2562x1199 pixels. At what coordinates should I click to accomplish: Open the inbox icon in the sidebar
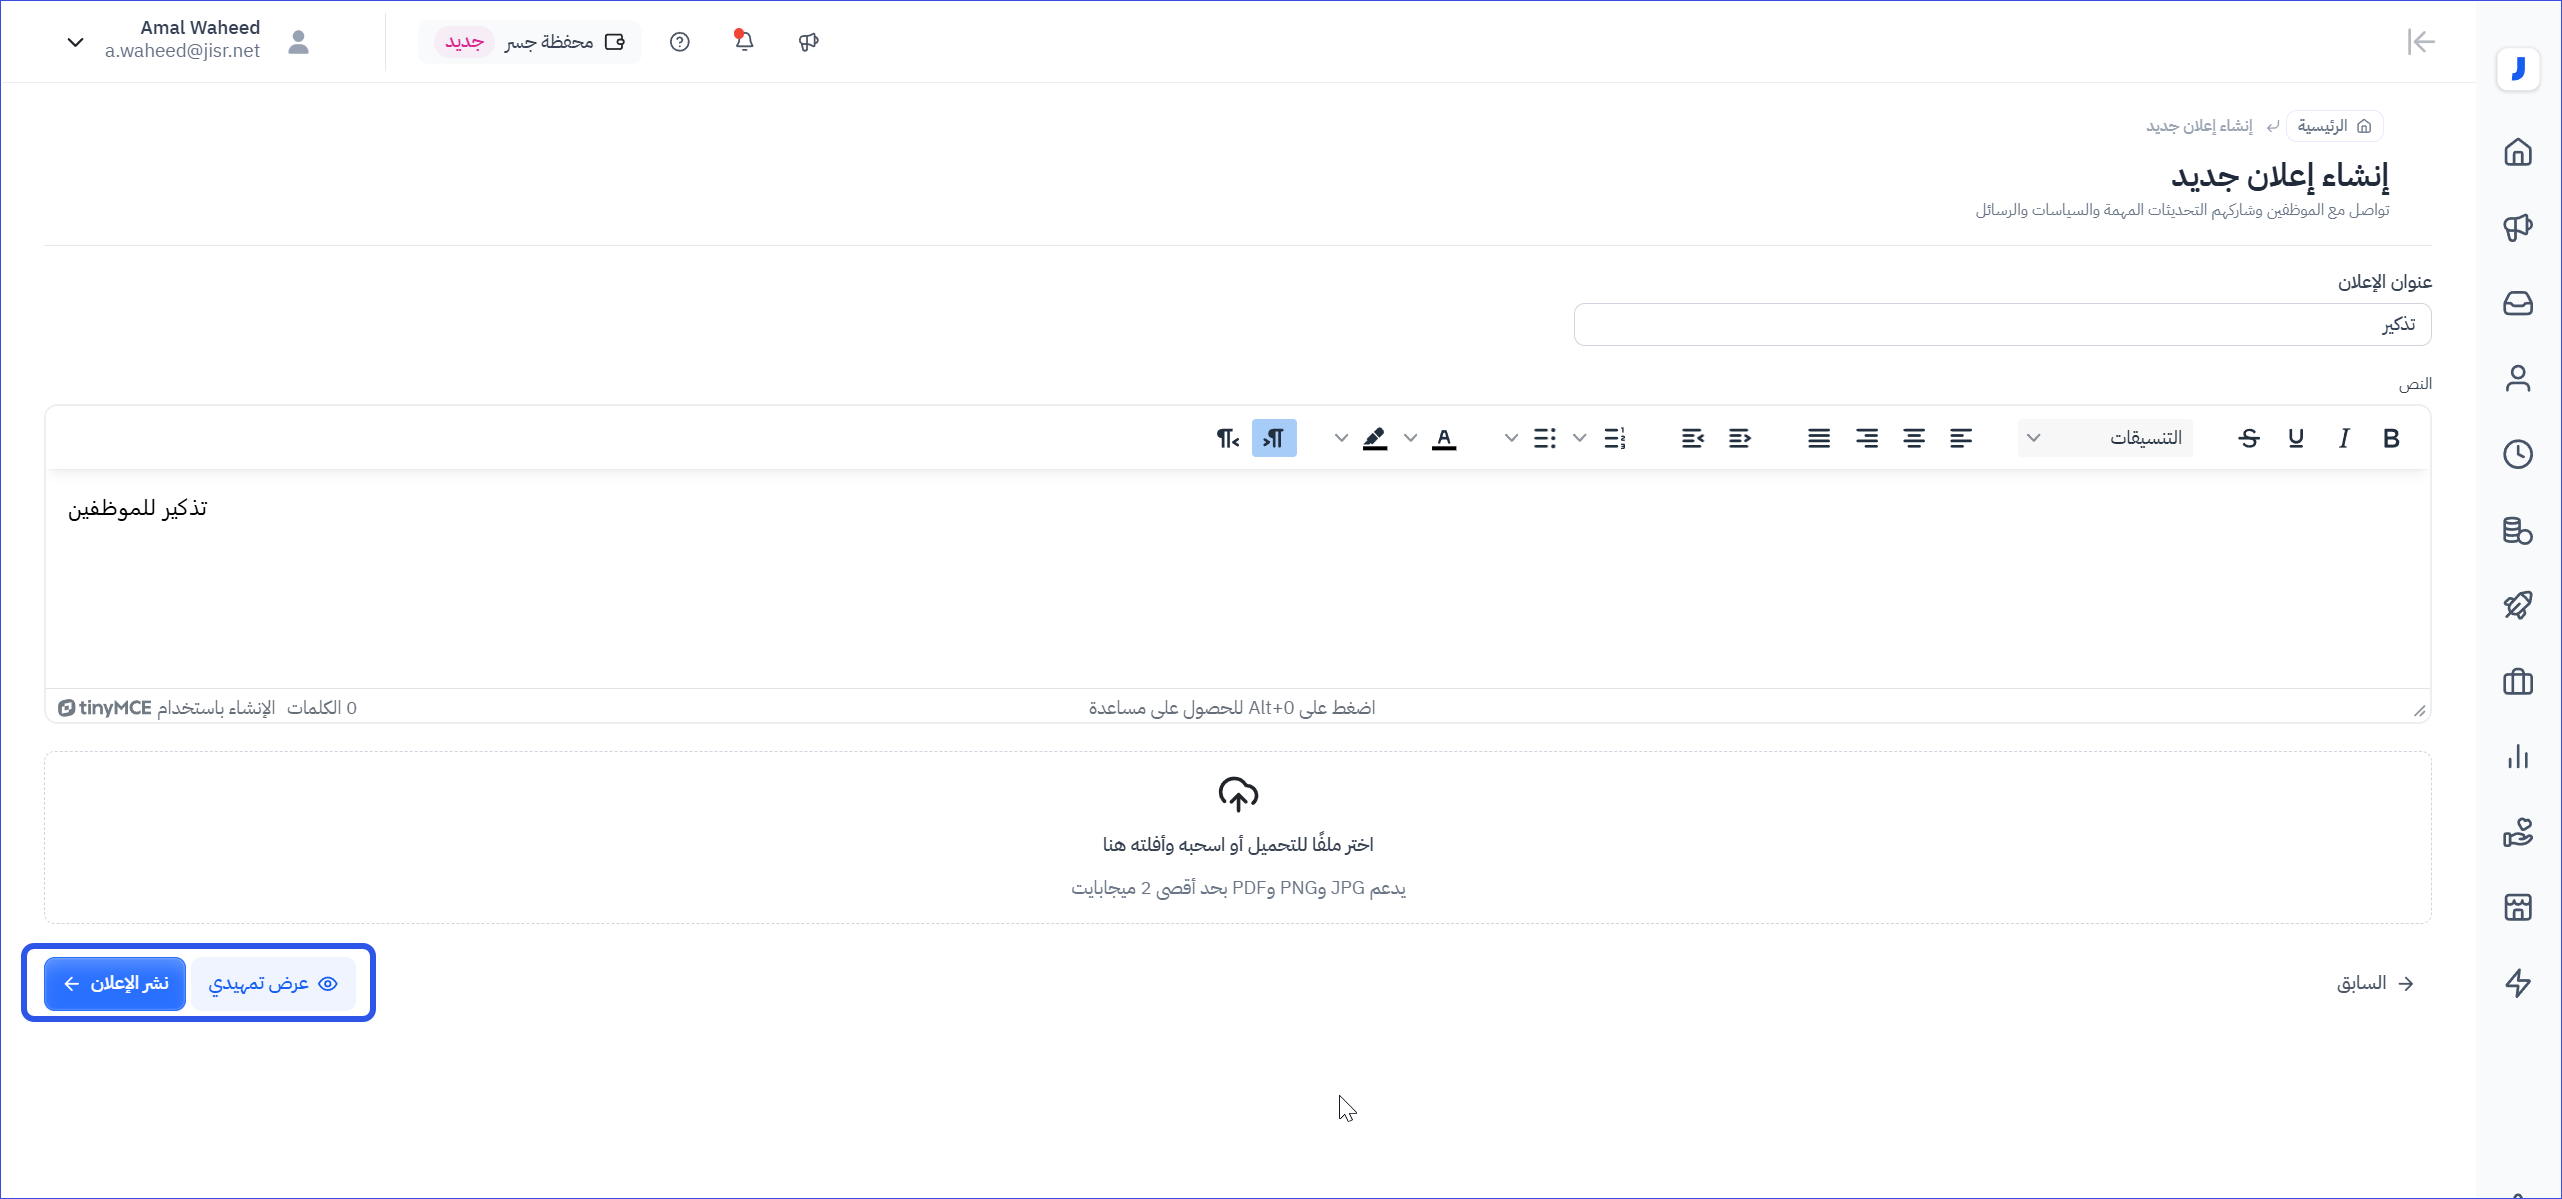coord(2517,303)
